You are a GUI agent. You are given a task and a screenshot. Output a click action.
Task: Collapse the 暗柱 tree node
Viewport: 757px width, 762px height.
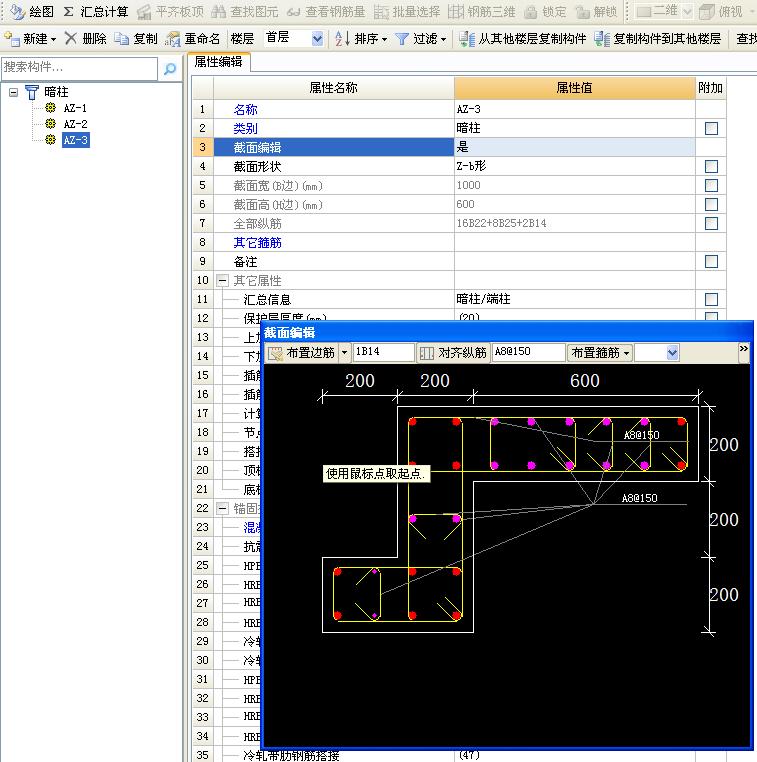(x=14, y=92)
